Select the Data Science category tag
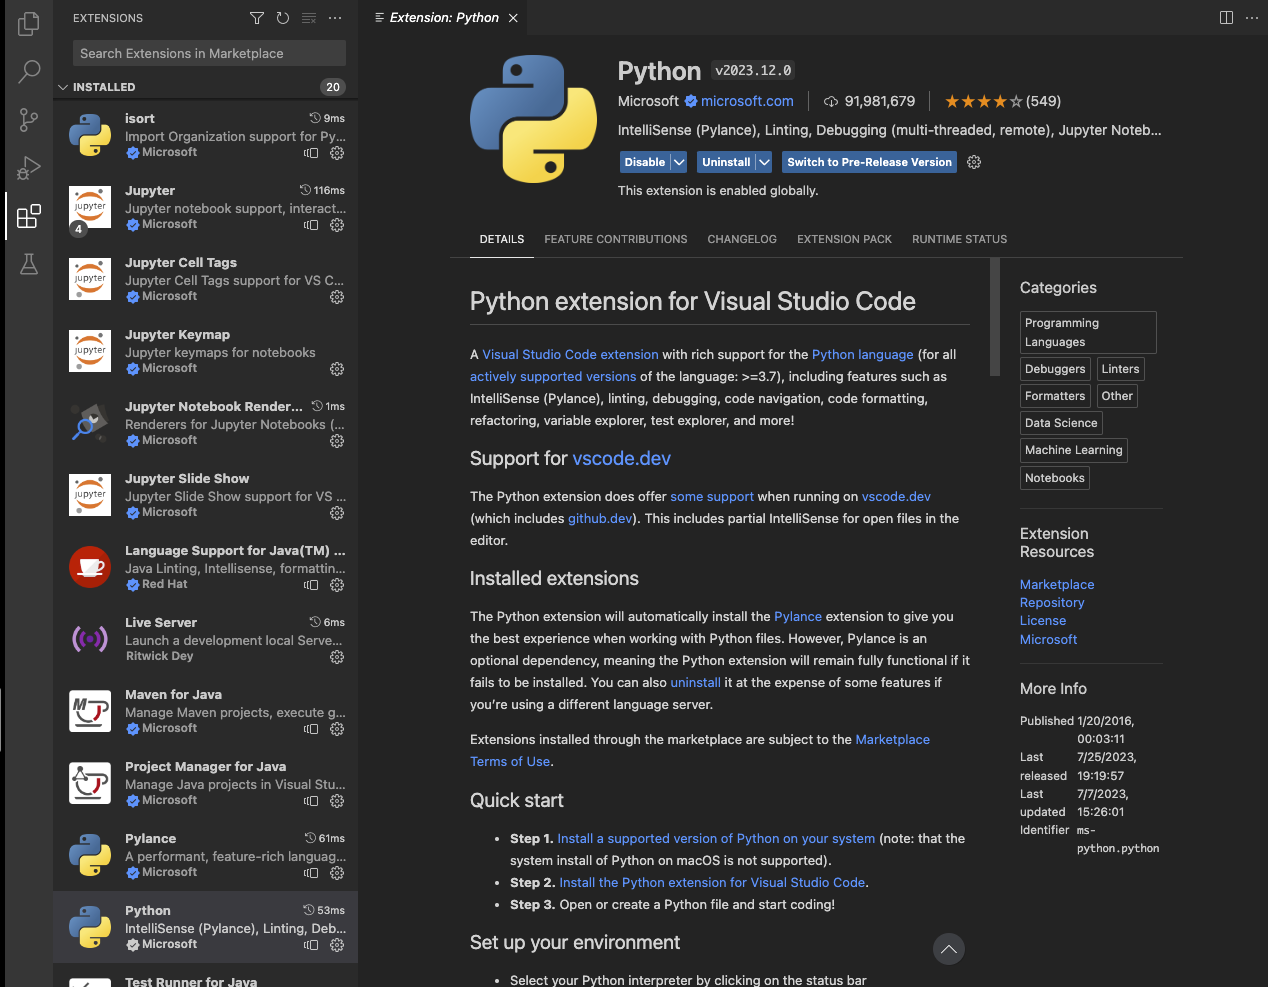This screenshot has height=987, width=1268. coord(1061,423)
